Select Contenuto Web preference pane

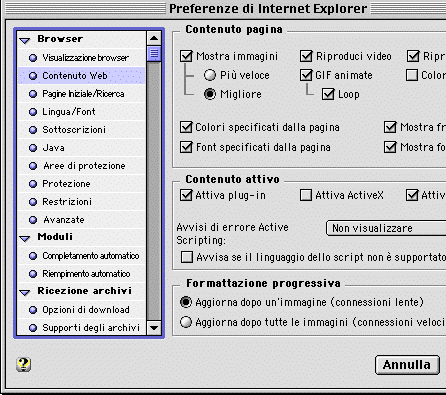82,76
